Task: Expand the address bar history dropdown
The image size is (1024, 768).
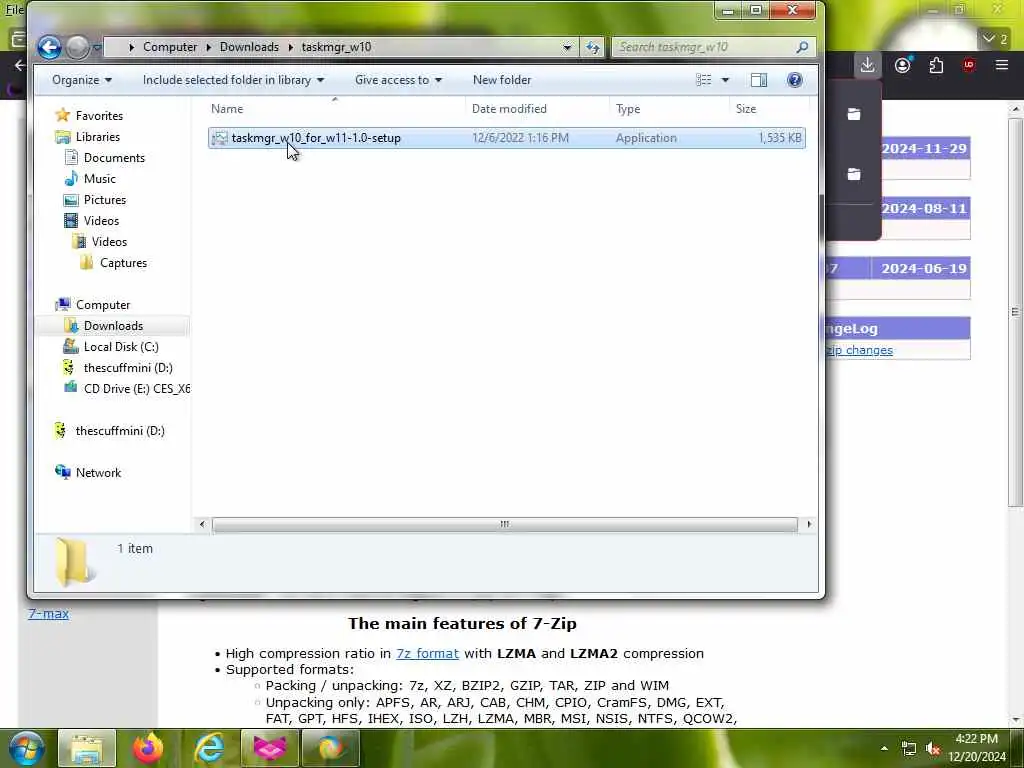Action: [x=567, y=47]
